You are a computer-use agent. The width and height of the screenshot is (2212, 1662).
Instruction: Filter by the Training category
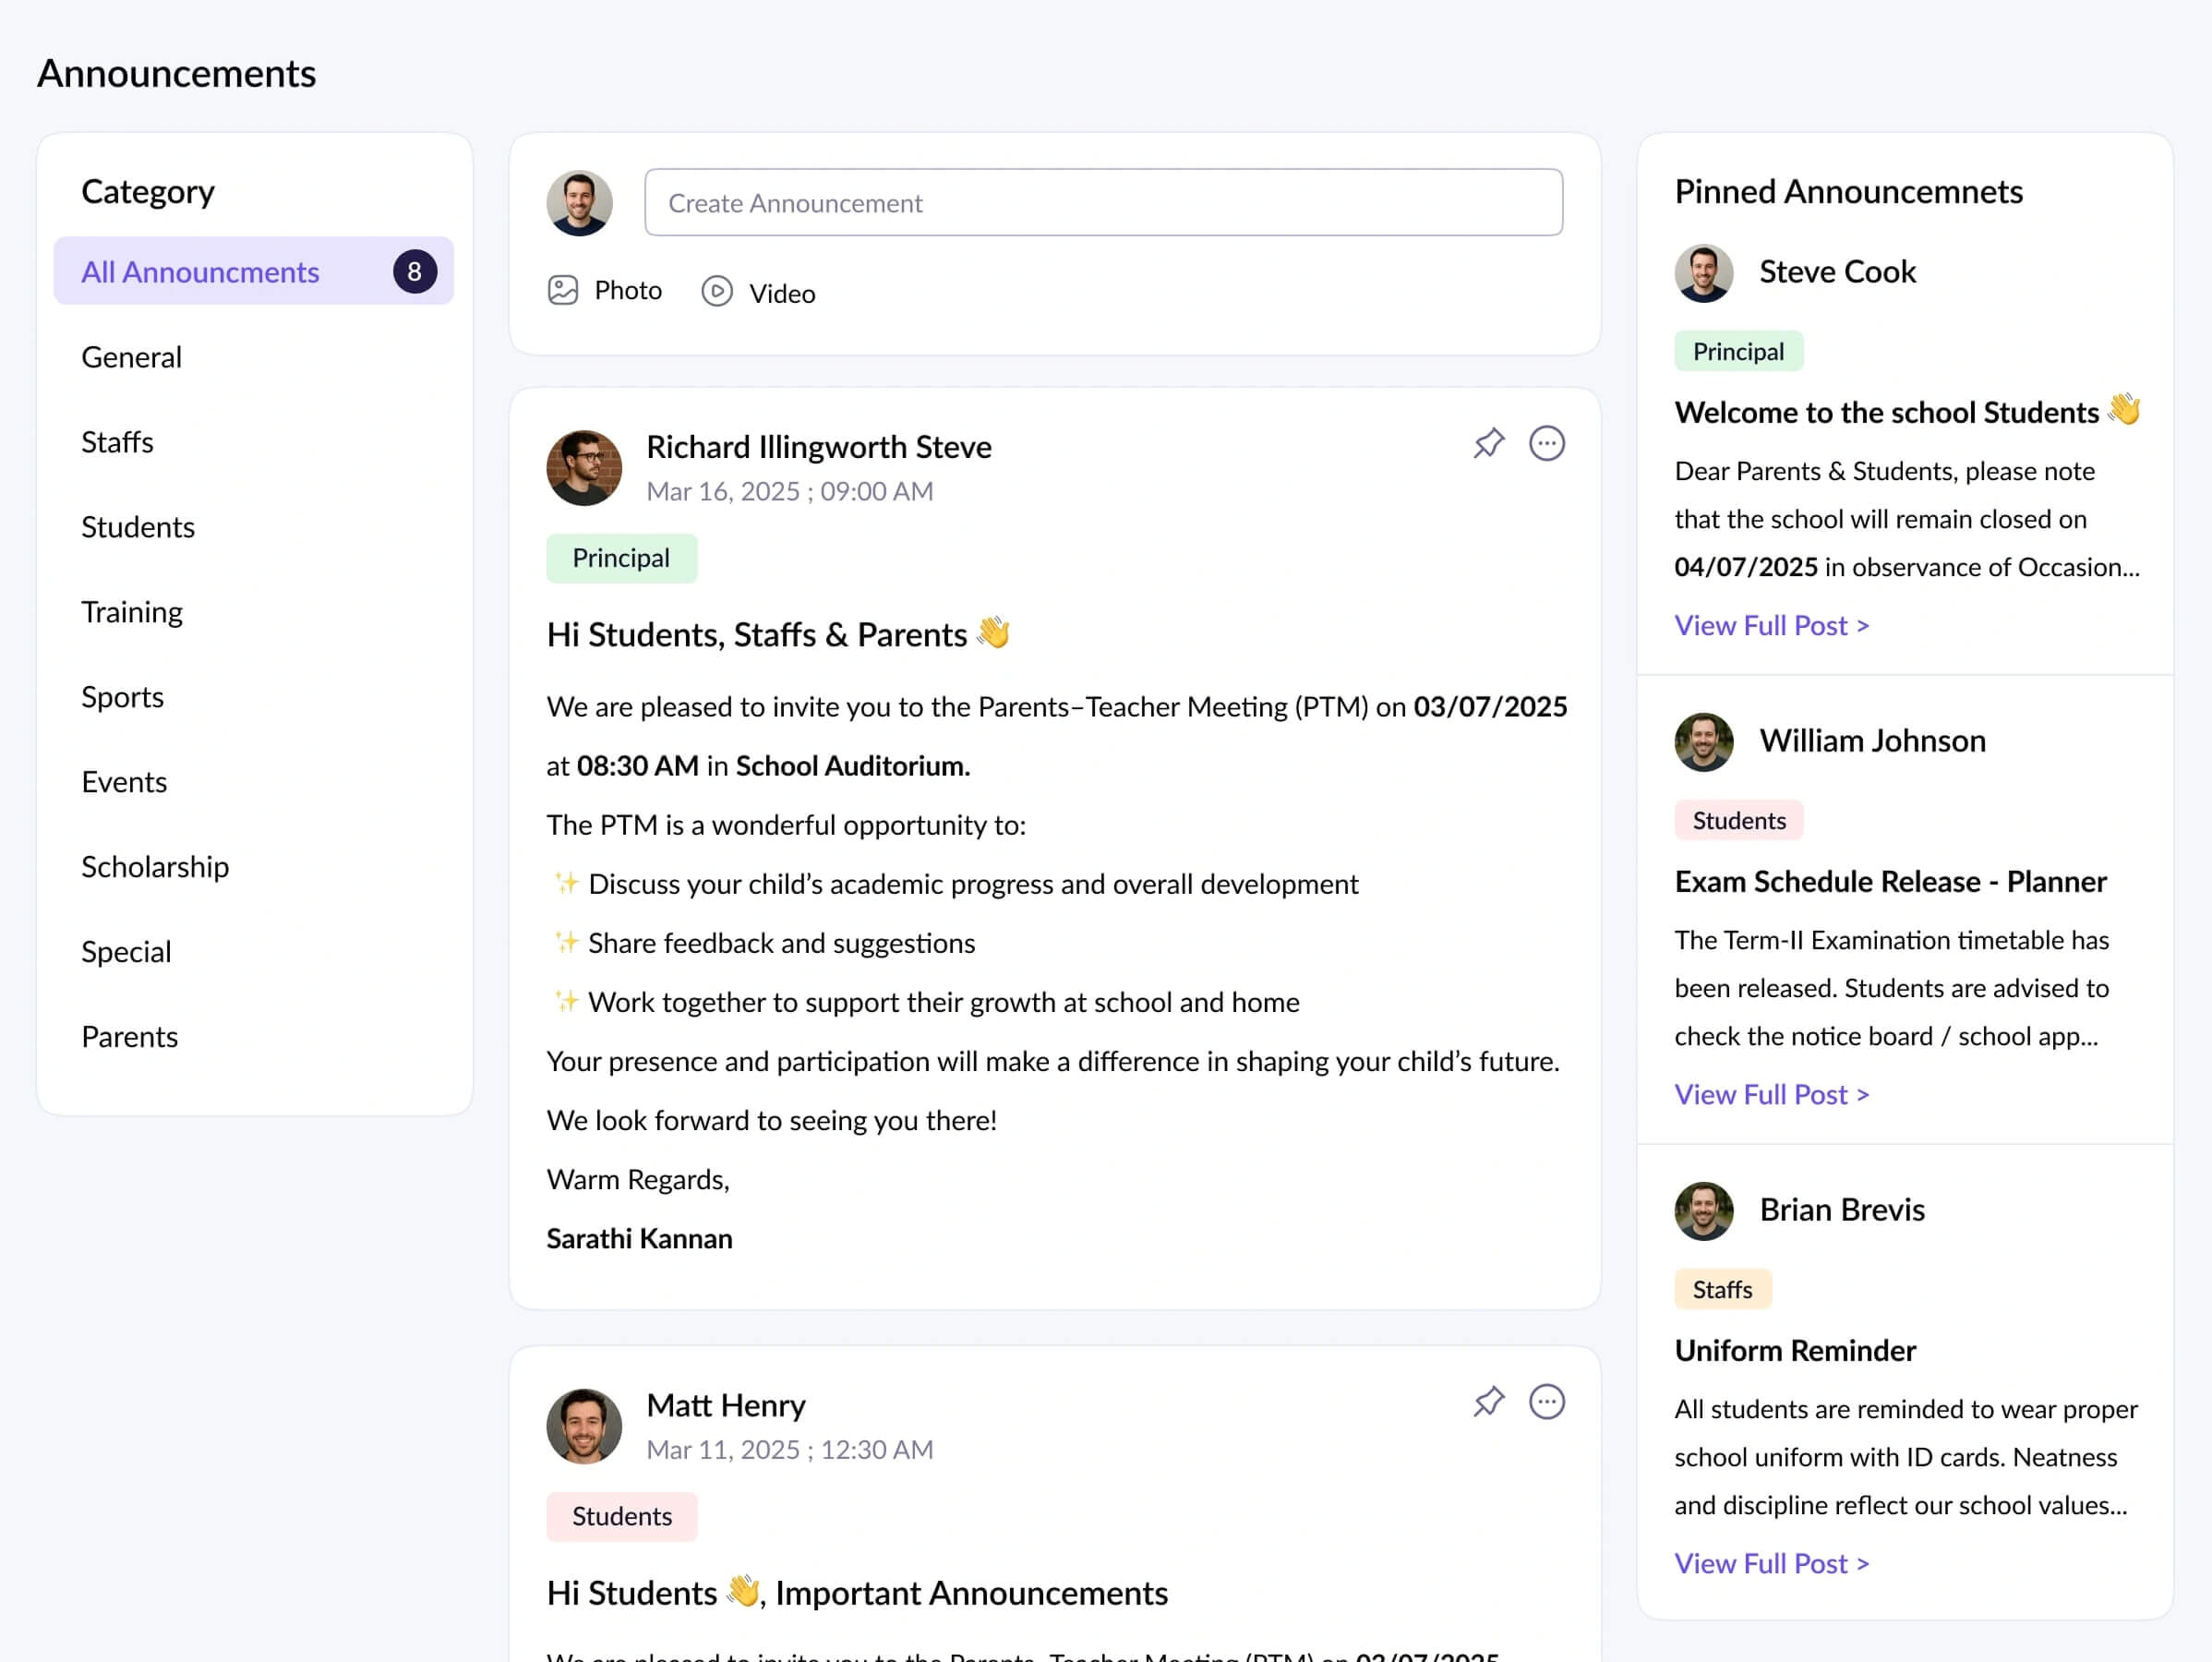point(131,611)
